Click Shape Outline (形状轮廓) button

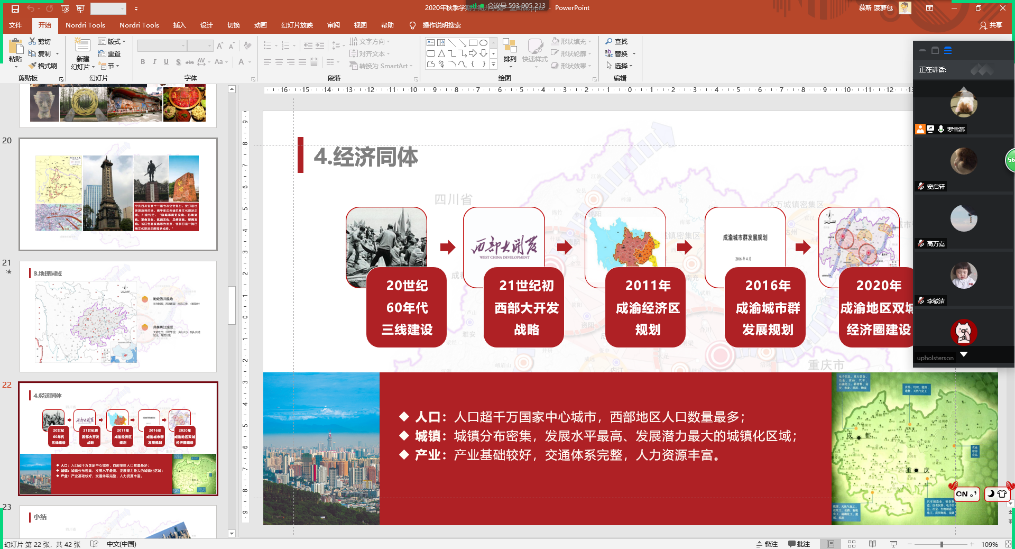pos(570,54)
